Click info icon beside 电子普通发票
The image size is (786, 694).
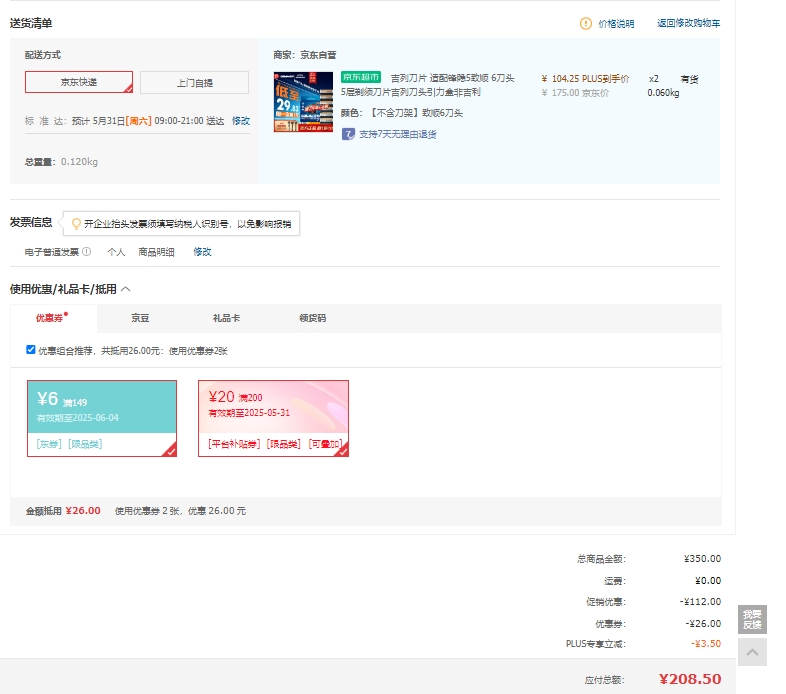coord(87,252)
